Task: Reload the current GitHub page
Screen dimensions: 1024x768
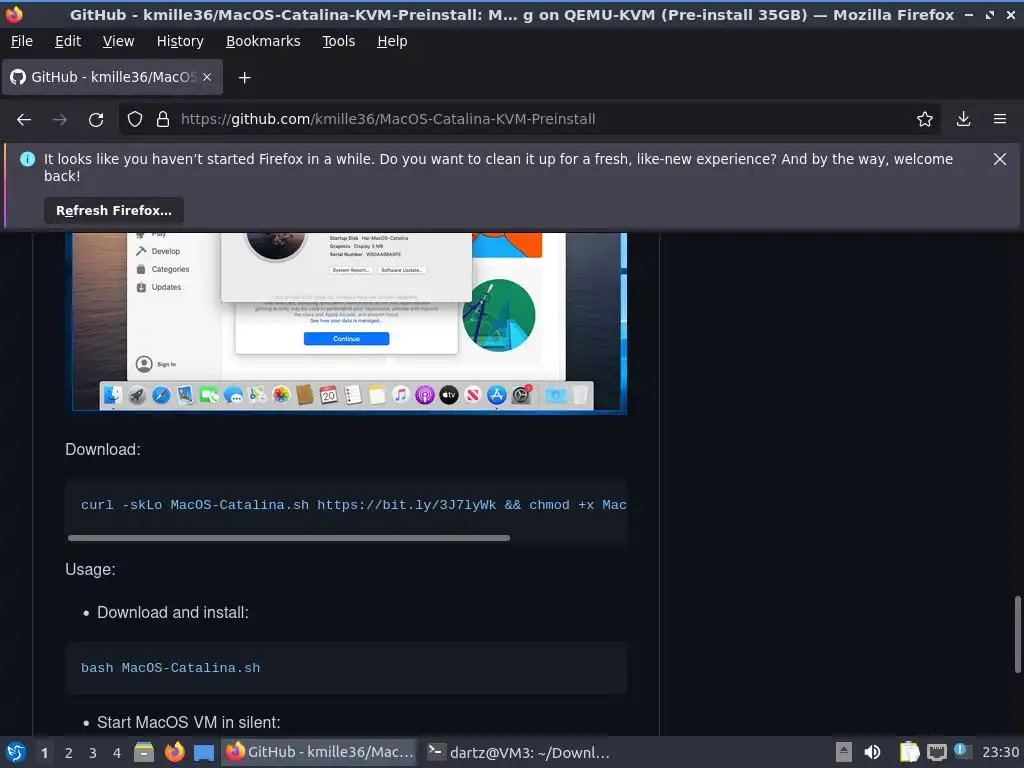Action: [x=96, y=120]
